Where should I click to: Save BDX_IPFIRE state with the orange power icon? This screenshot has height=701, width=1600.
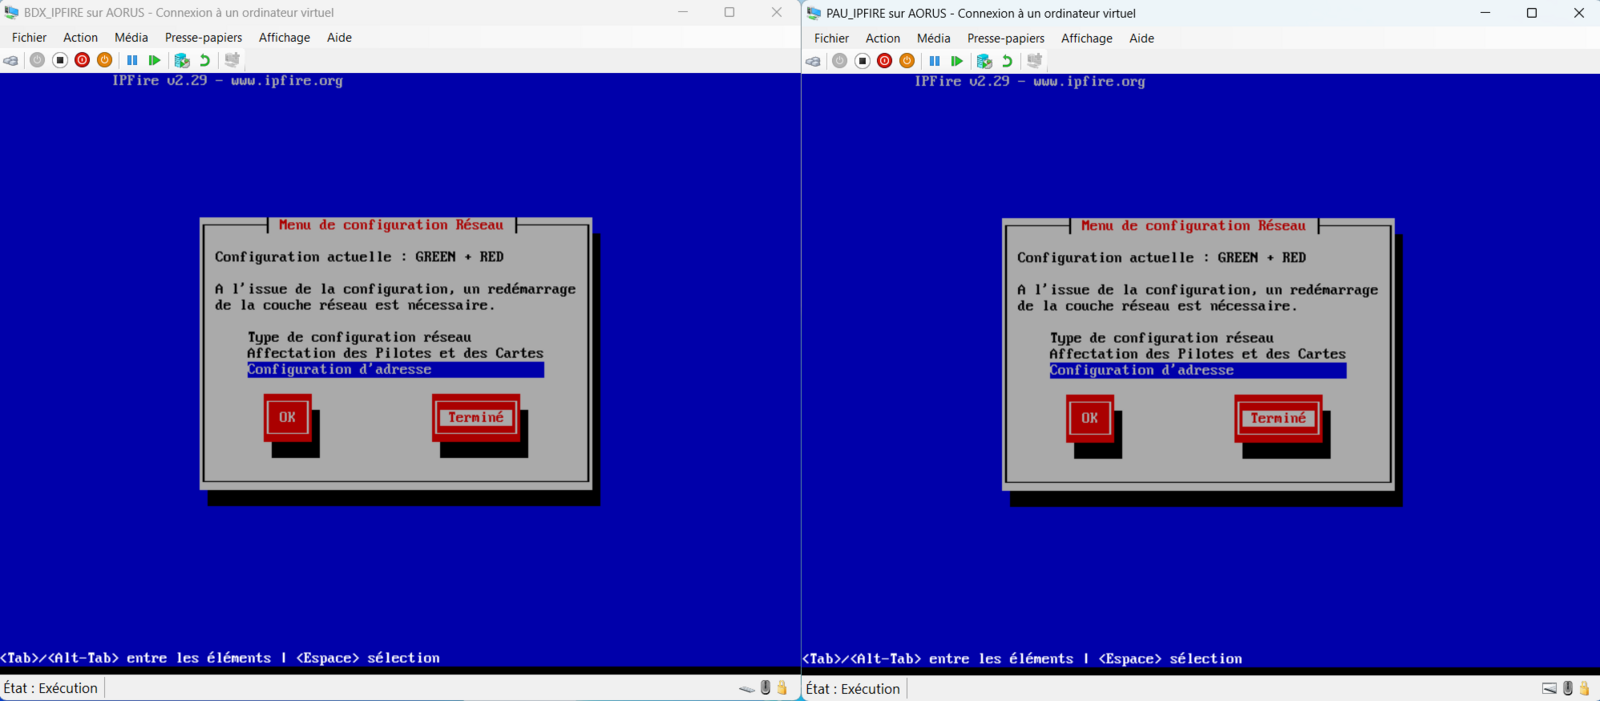pyautogui.click(x=105, y=60)
